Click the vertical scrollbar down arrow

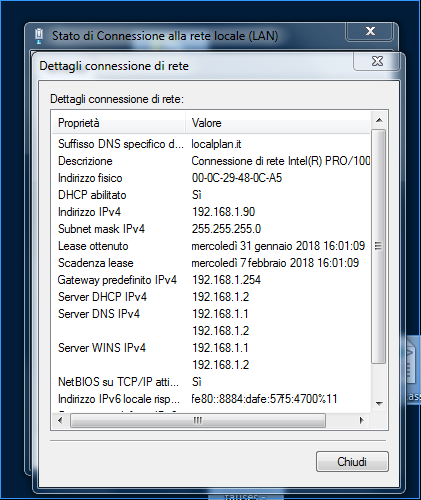point(379,404)
